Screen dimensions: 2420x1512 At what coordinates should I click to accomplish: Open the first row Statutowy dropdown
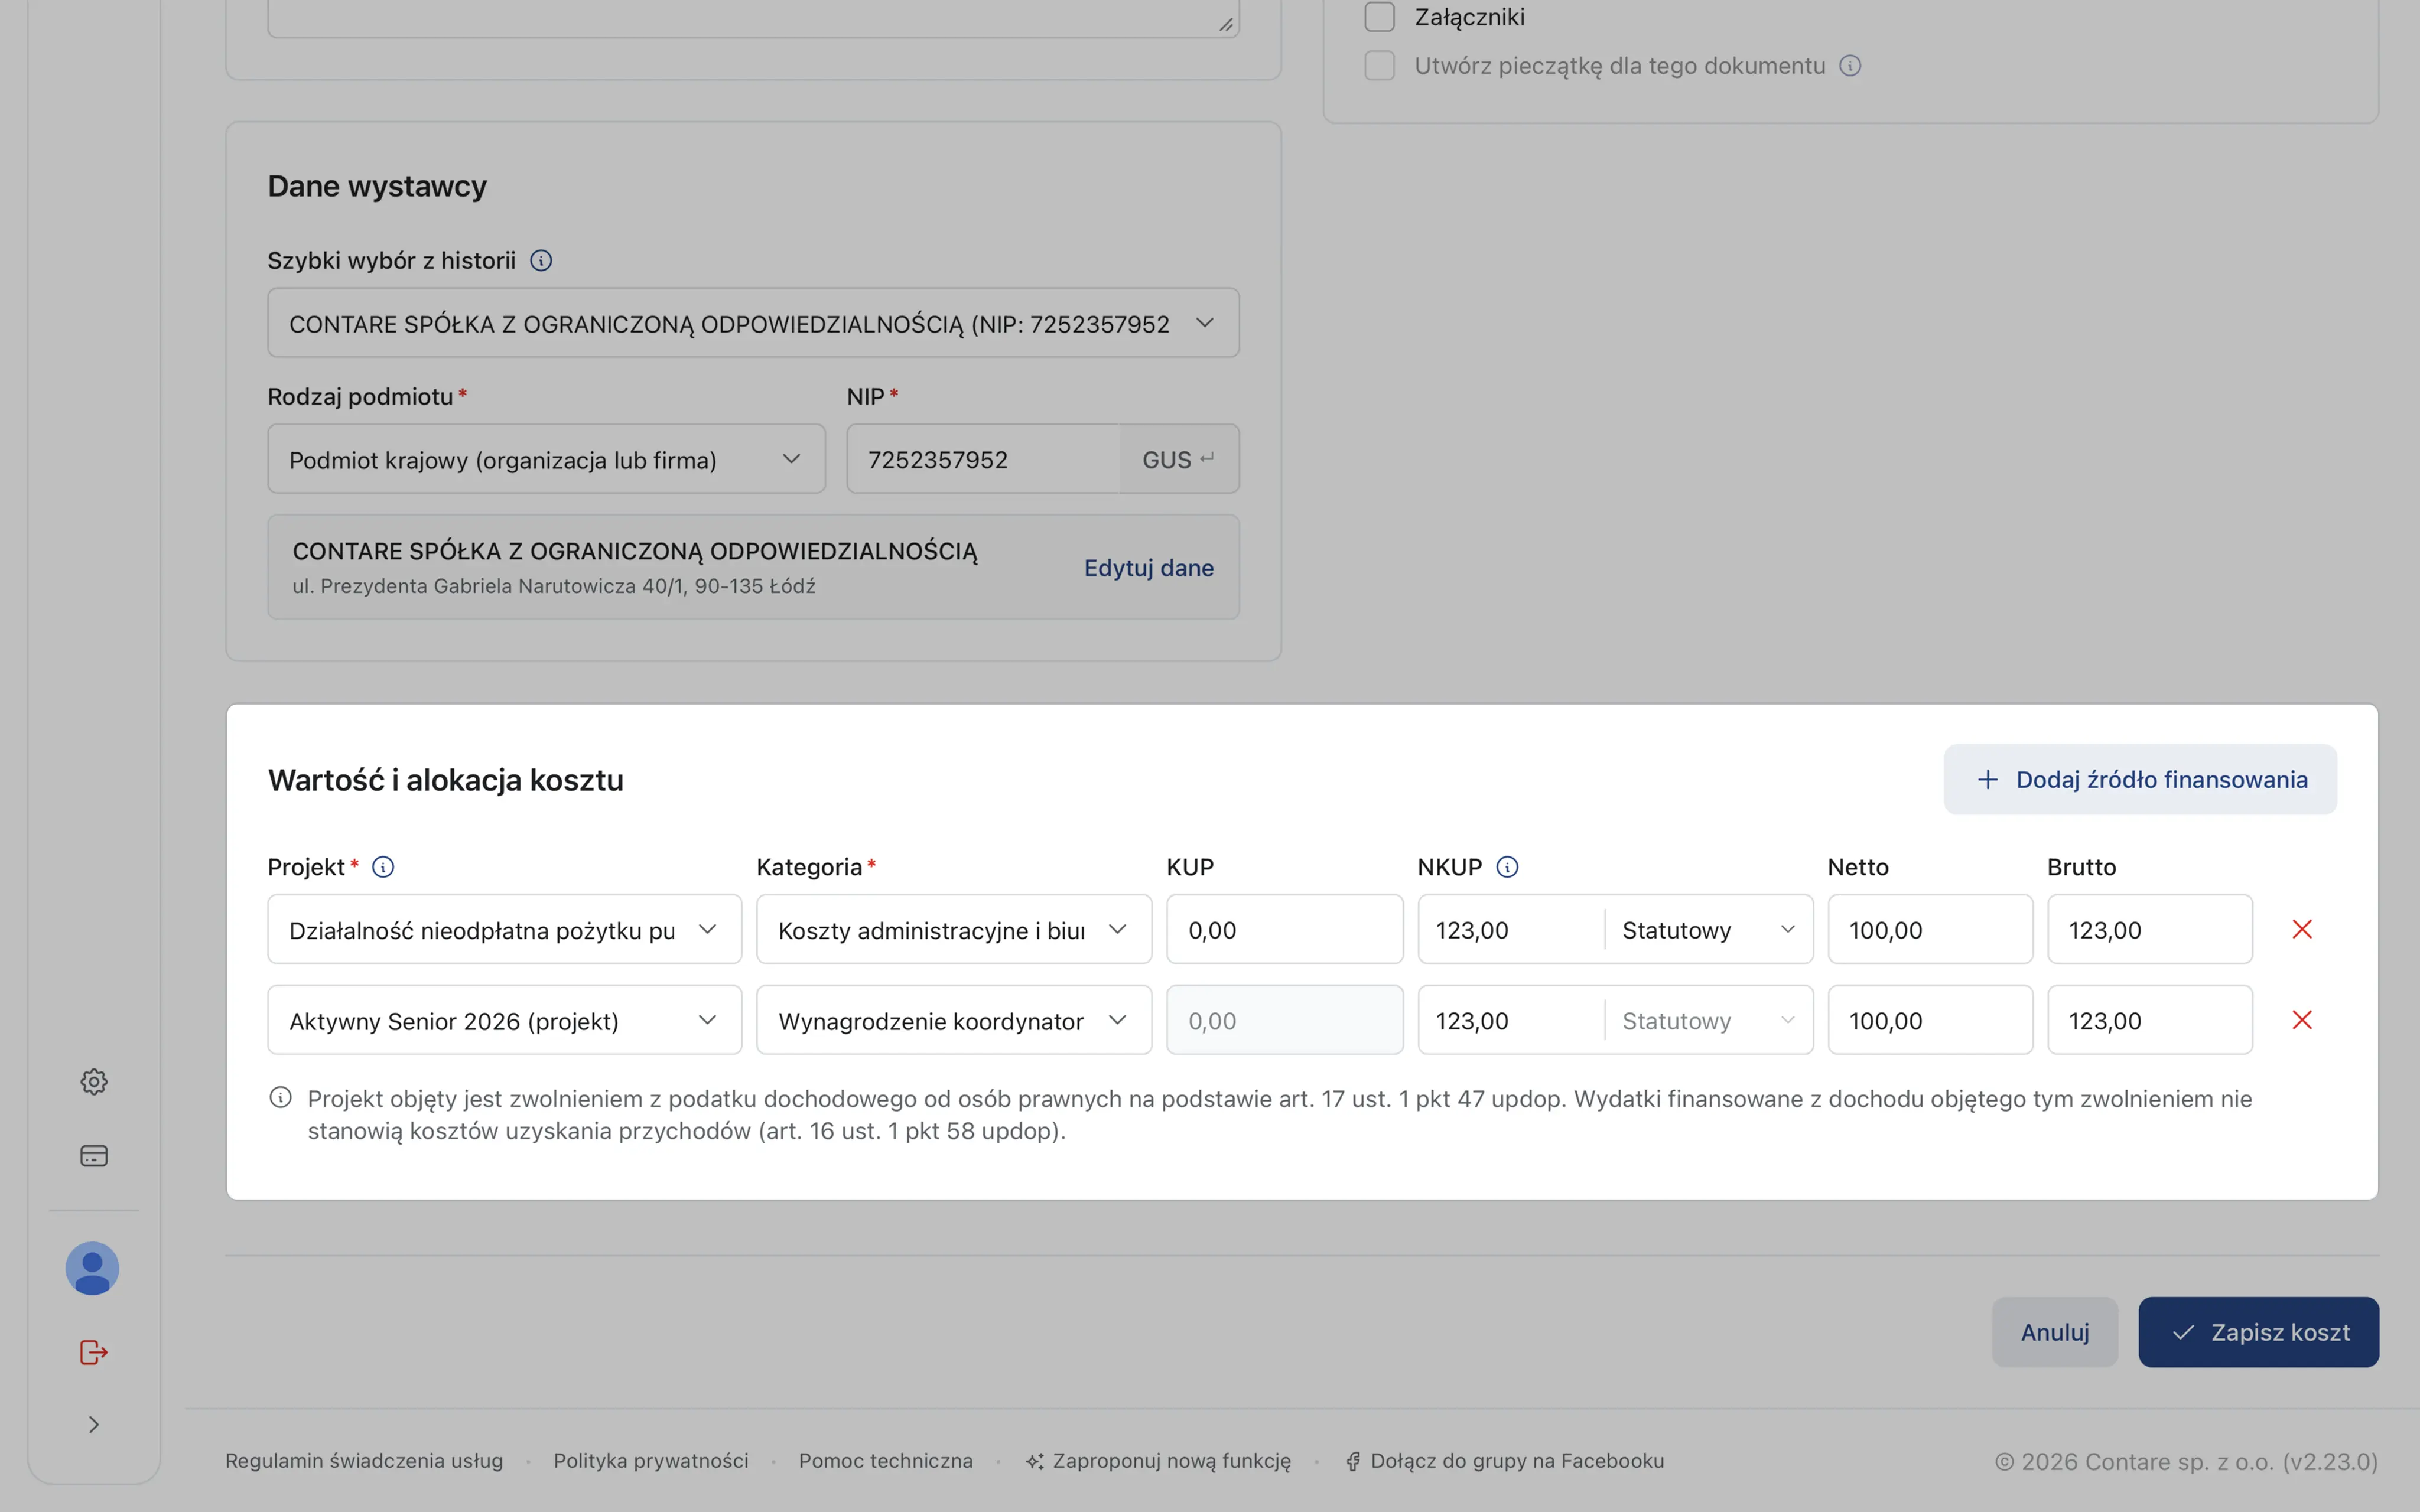tap(1707, 930)
